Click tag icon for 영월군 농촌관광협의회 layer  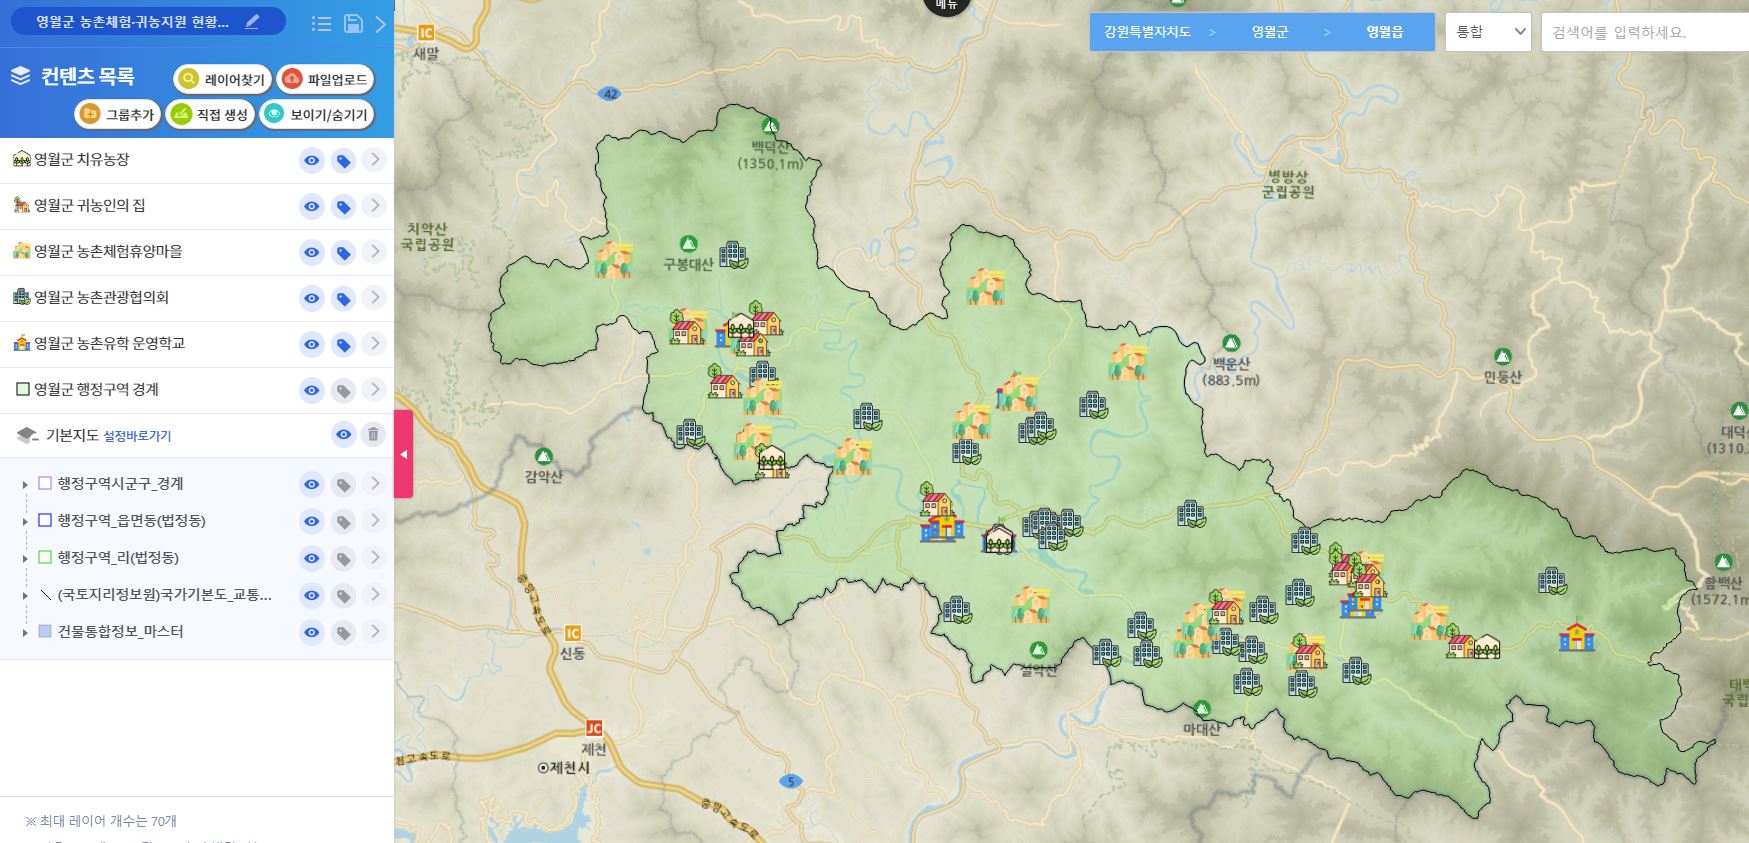[343, 299]
